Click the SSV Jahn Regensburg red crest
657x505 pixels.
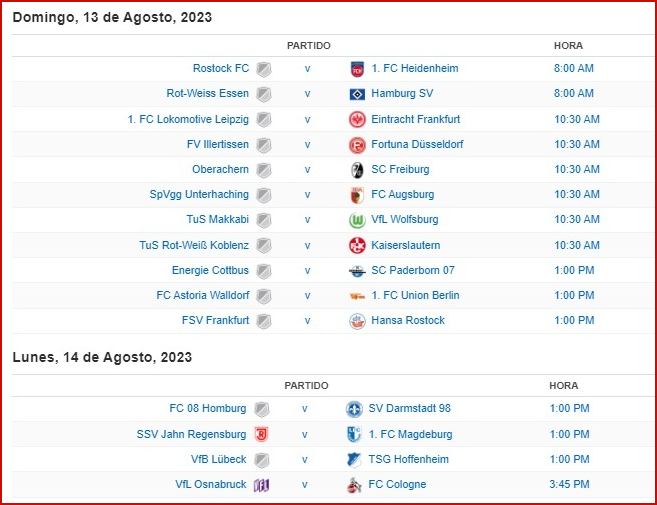point(261,435)
